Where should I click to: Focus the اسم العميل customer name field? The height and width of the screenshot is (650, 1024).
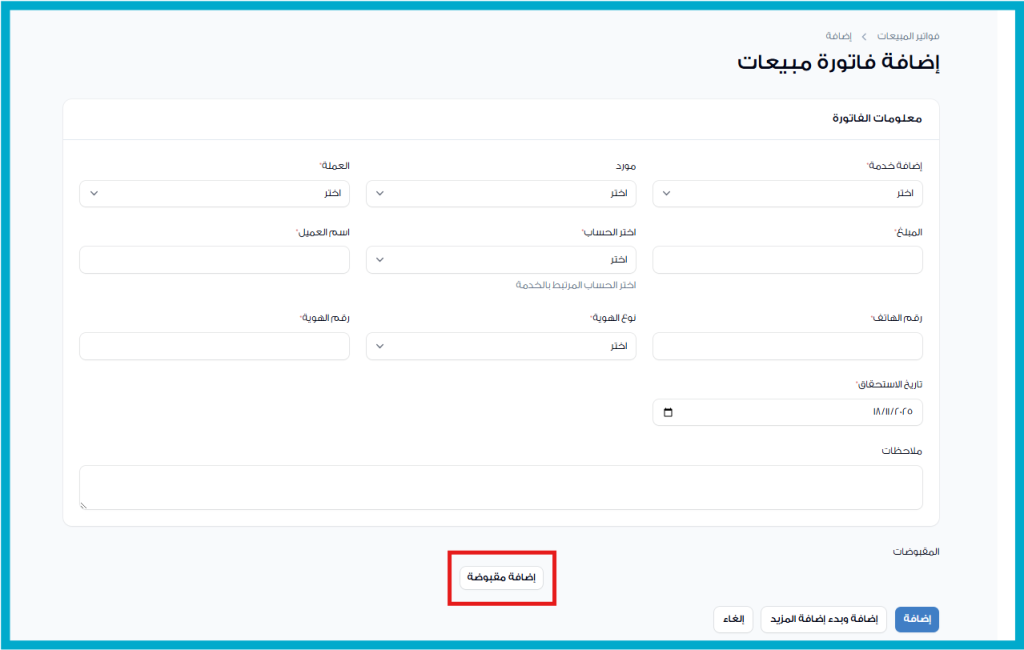click(214, 260)
